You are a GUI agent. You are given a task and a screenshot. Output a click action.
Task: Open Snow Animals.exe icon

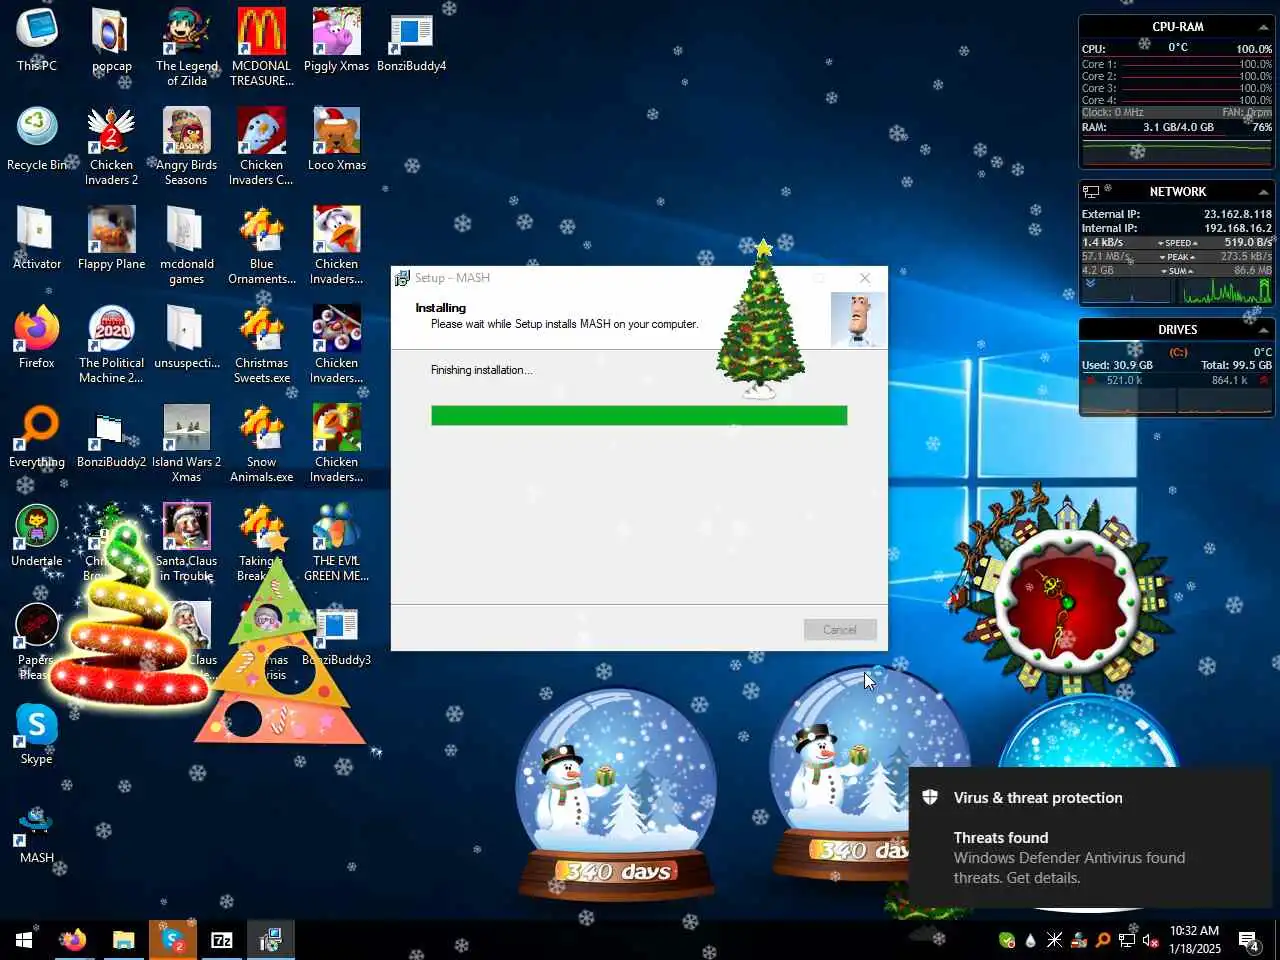click(x=261, y=443)
